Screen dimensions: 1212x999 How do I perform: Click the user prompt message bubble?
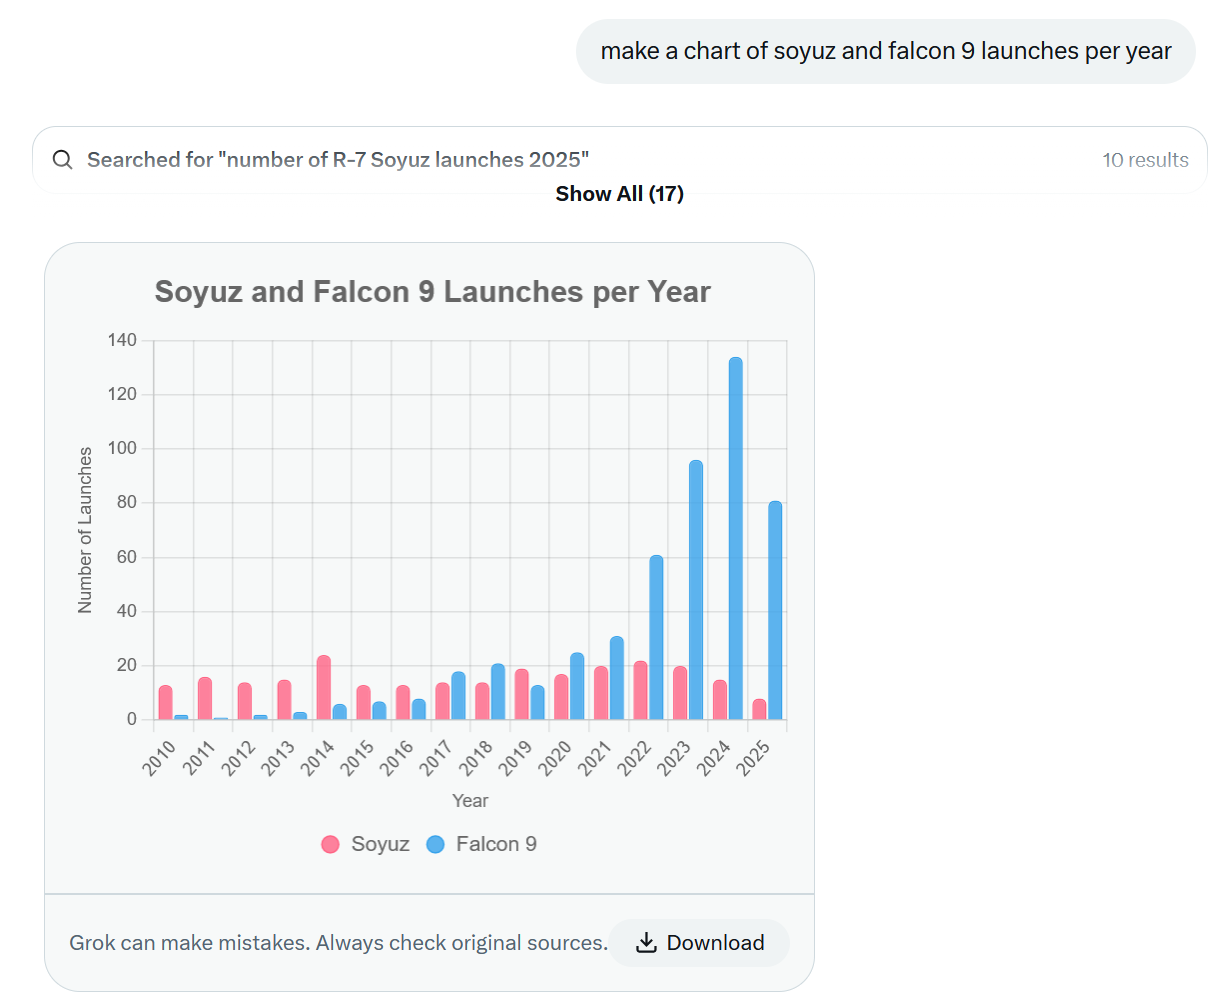pyautogui.click(x=886, y=51)
